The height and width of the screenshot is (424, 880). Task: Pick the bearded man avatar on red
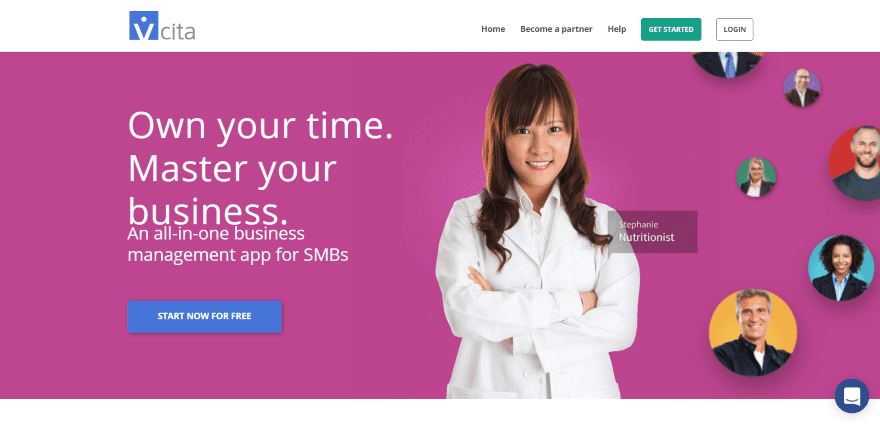point(856,163)
